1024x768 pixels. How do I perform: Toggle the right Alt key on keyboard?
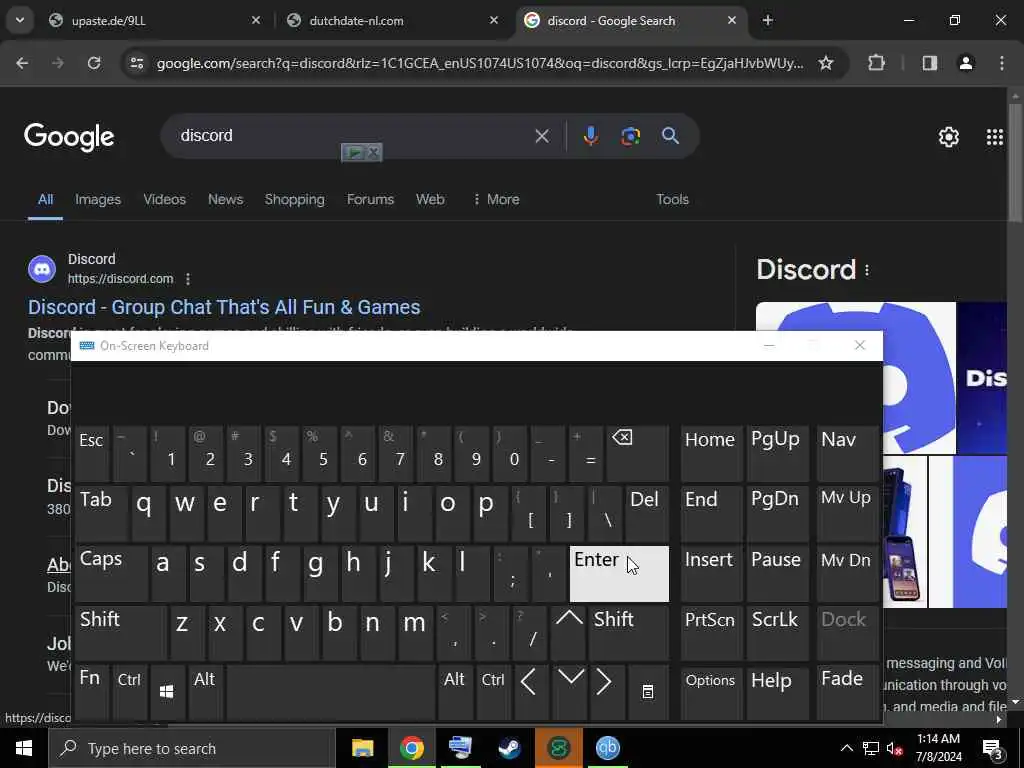pos(455,692)
